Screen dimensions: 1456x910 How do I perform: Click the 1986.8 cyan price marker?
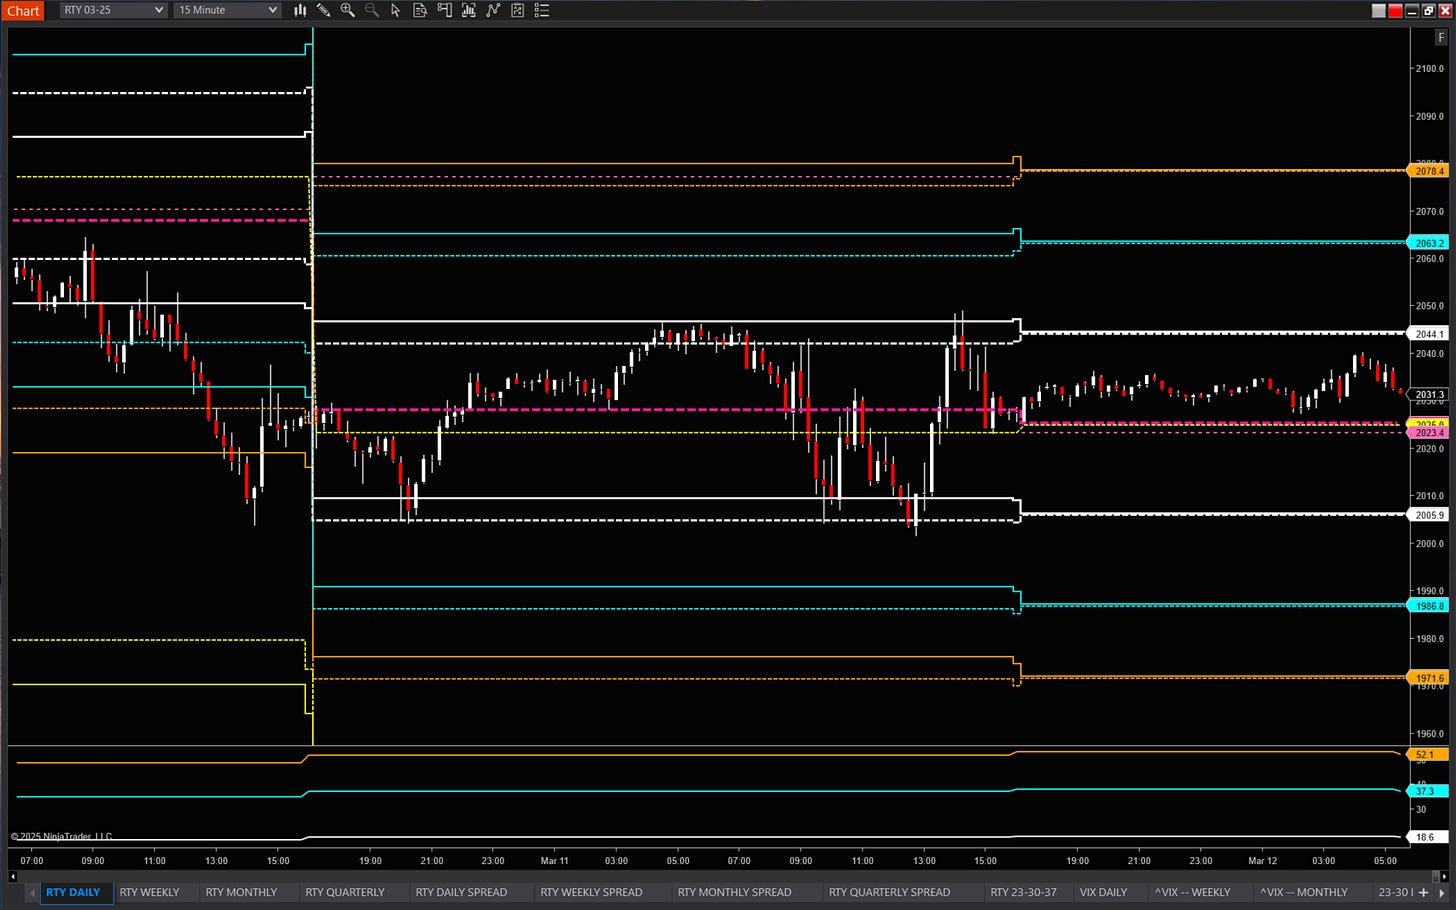(1428, 606)
